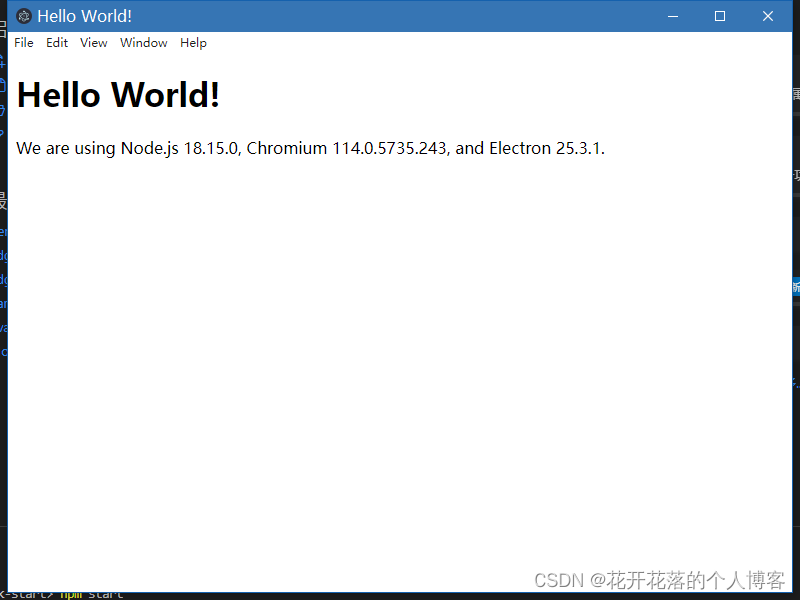Open the Window menu

(x=143, y=43)
